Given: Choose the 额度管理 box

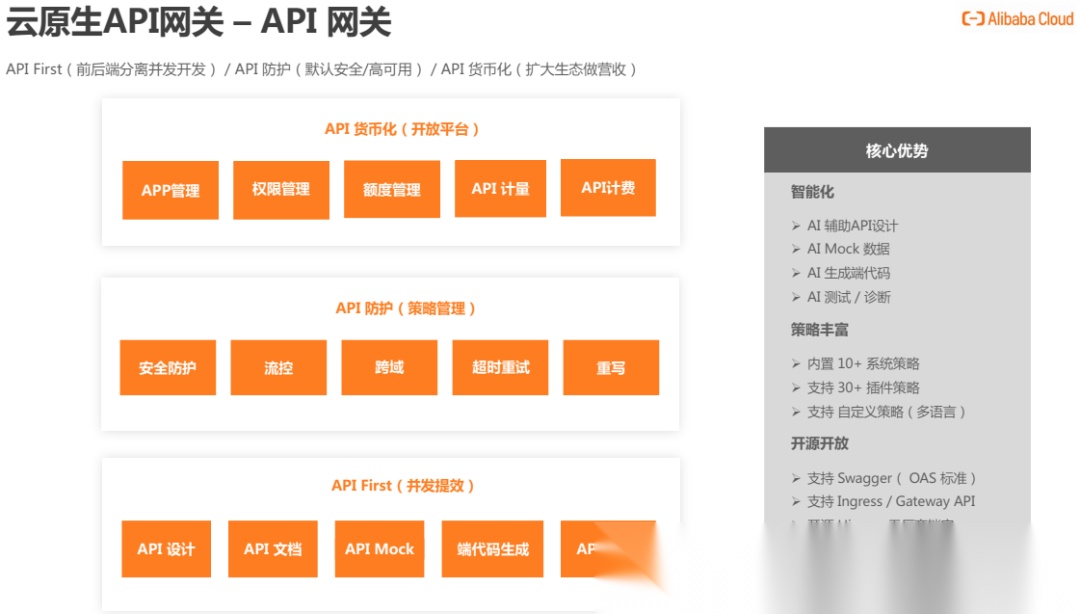Looking at the screenshot, I should point(392,190).
